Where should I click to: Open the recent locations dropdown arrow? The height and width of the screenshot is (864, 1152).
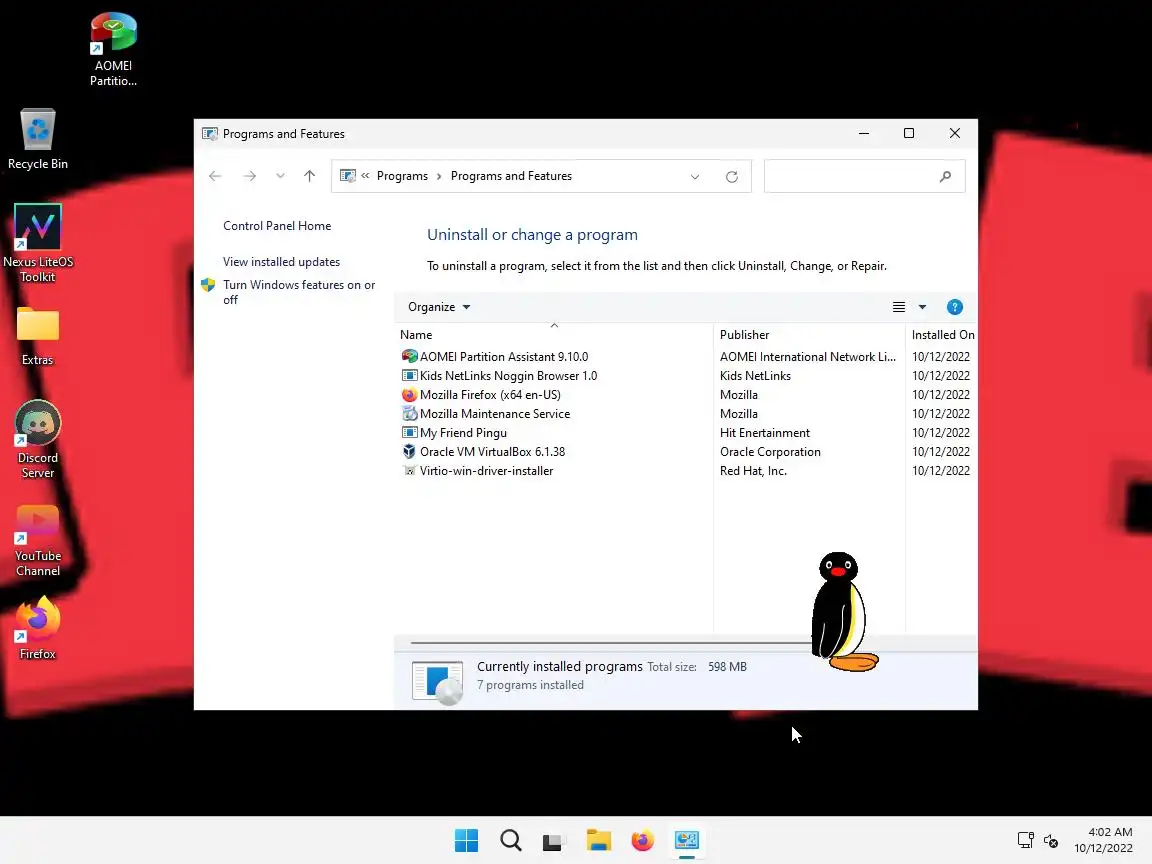click(280, 176)
